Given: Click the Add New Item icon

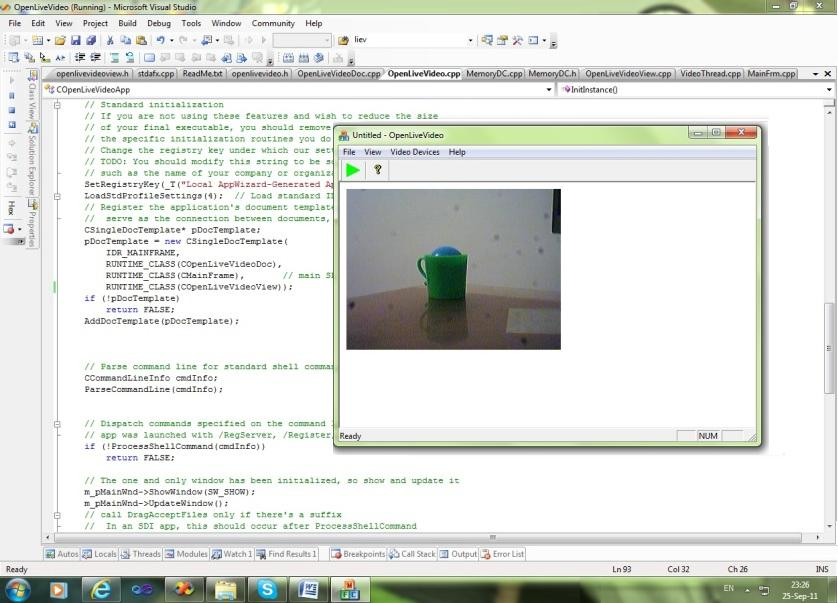Looking at the screenshot, I should click(x=37, y=40).
